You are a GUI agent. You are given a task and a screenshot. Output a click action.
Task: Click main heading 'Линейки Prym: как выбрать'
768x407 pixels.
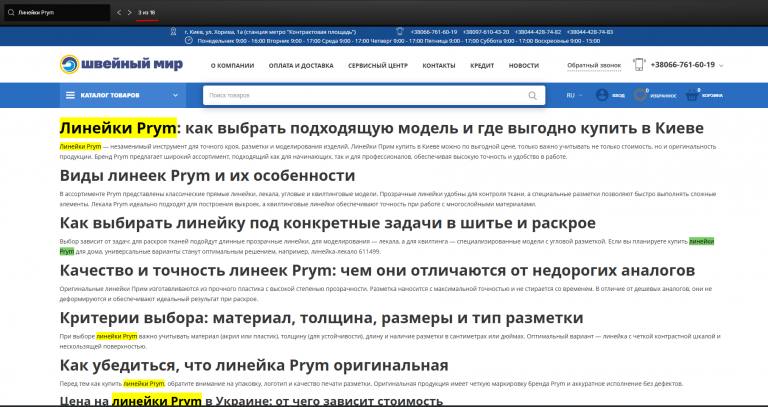[x=382, y=128]
